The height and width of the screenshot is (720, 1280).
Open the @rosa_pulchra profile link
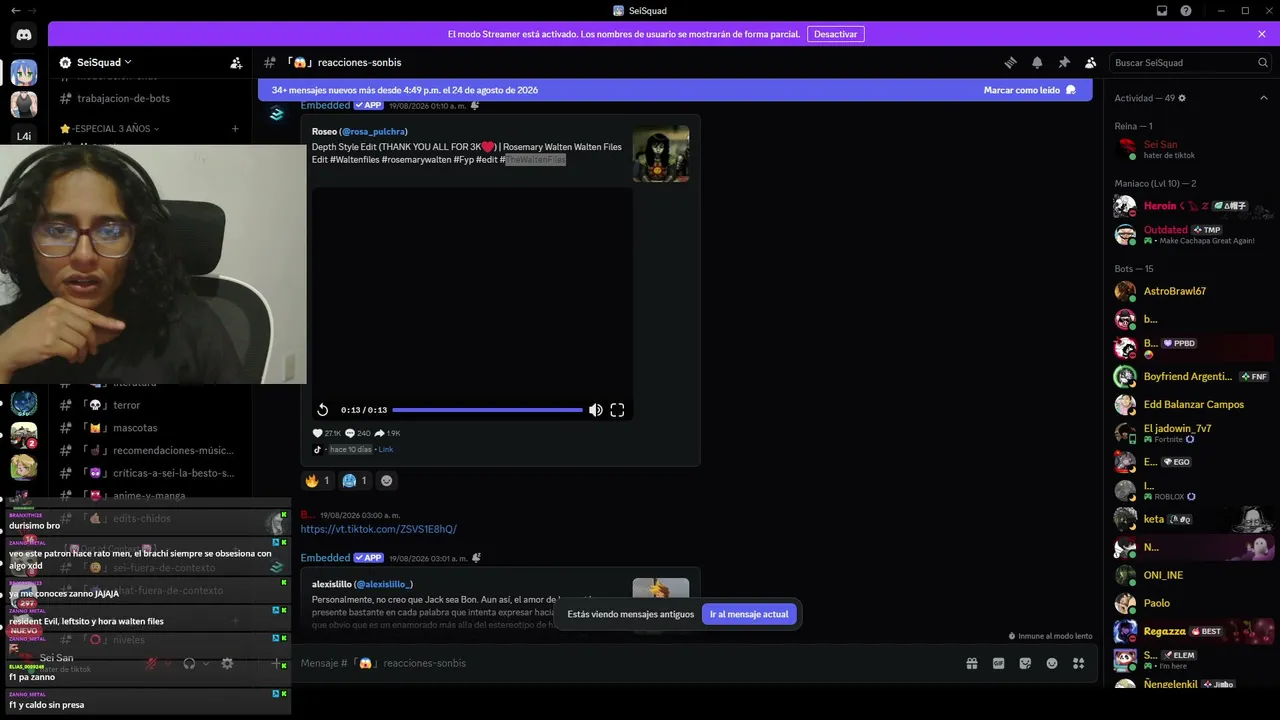[x=374, y=131]
